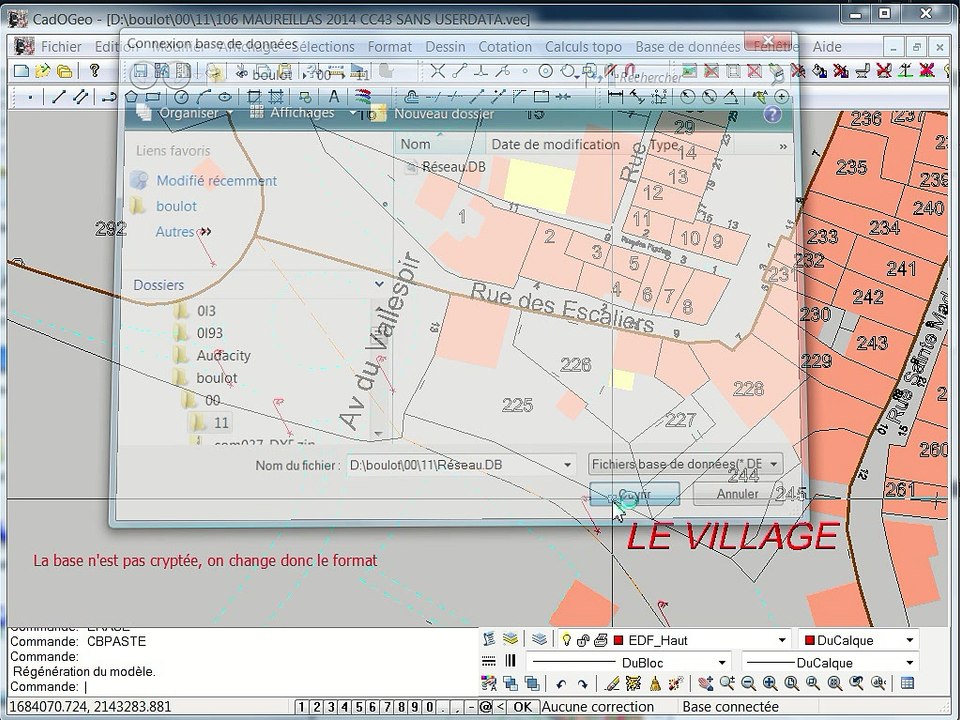Open the DuCalque lineweight dropdown
Screen dimensions: 960x720
pos(910,662)
